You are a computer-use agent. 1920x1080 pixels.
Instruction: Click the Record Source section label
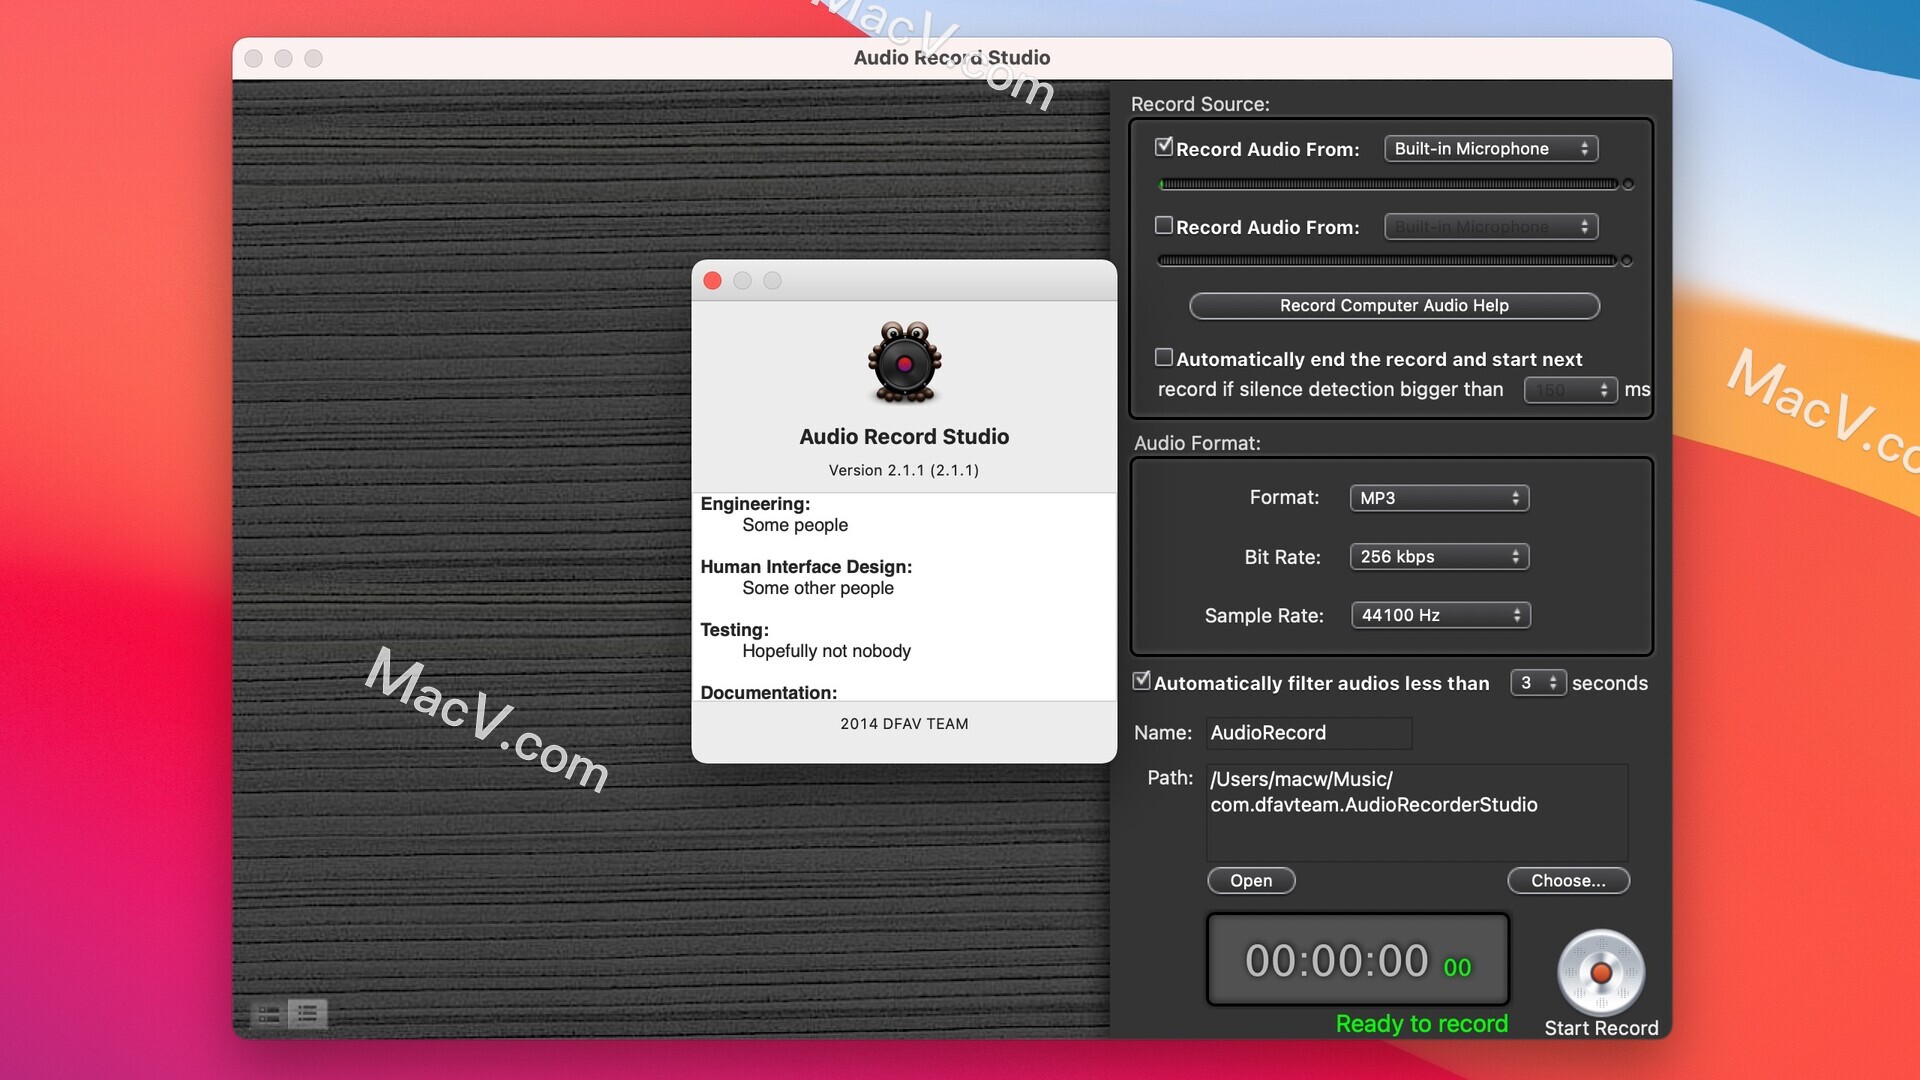1200,104
